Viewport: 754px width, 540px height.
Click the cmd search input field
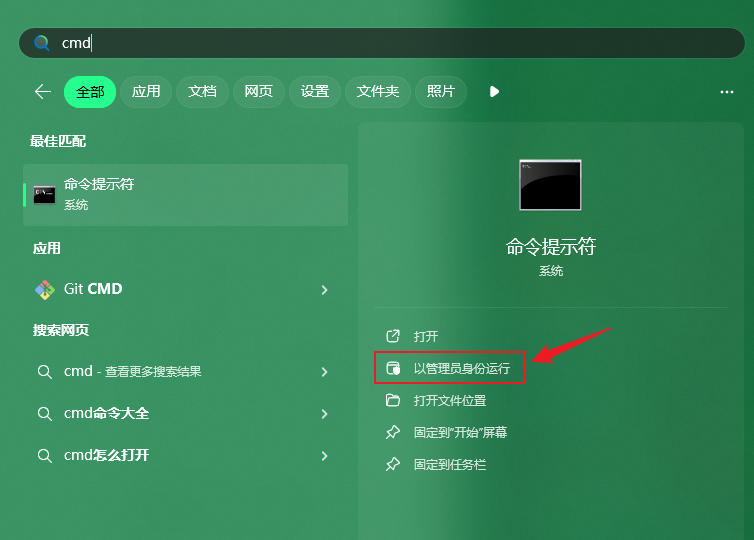(x=382, y=43)
